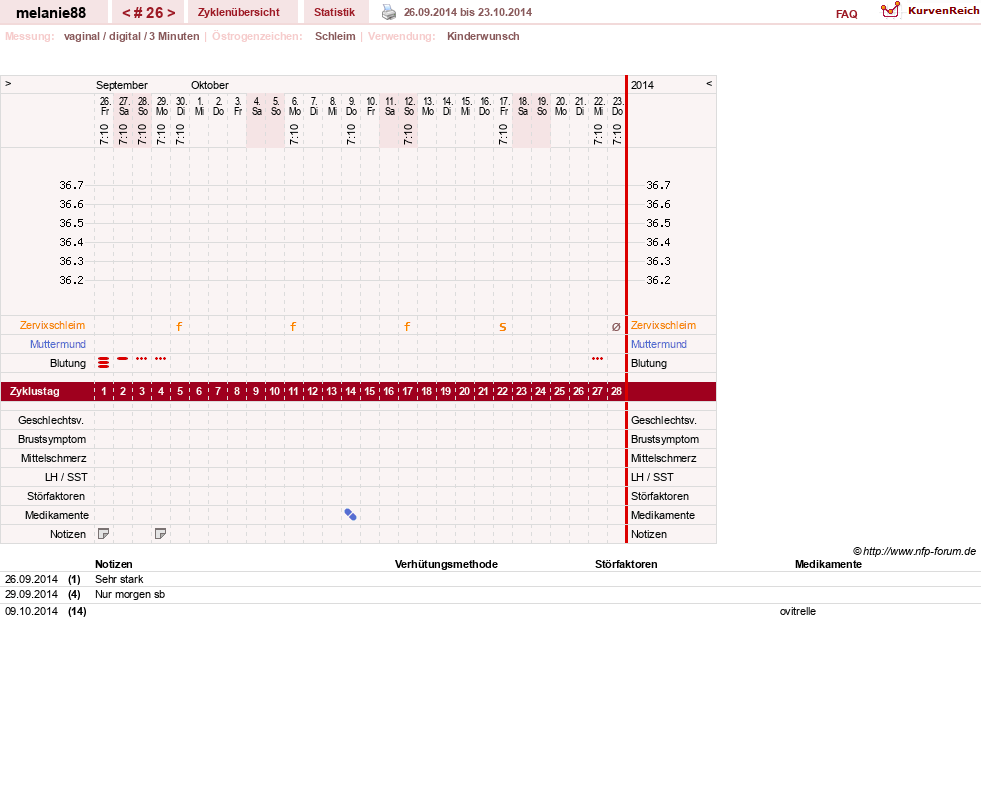Open the FAQ link
Screen dimensions: 981x803
click(846, 14)
